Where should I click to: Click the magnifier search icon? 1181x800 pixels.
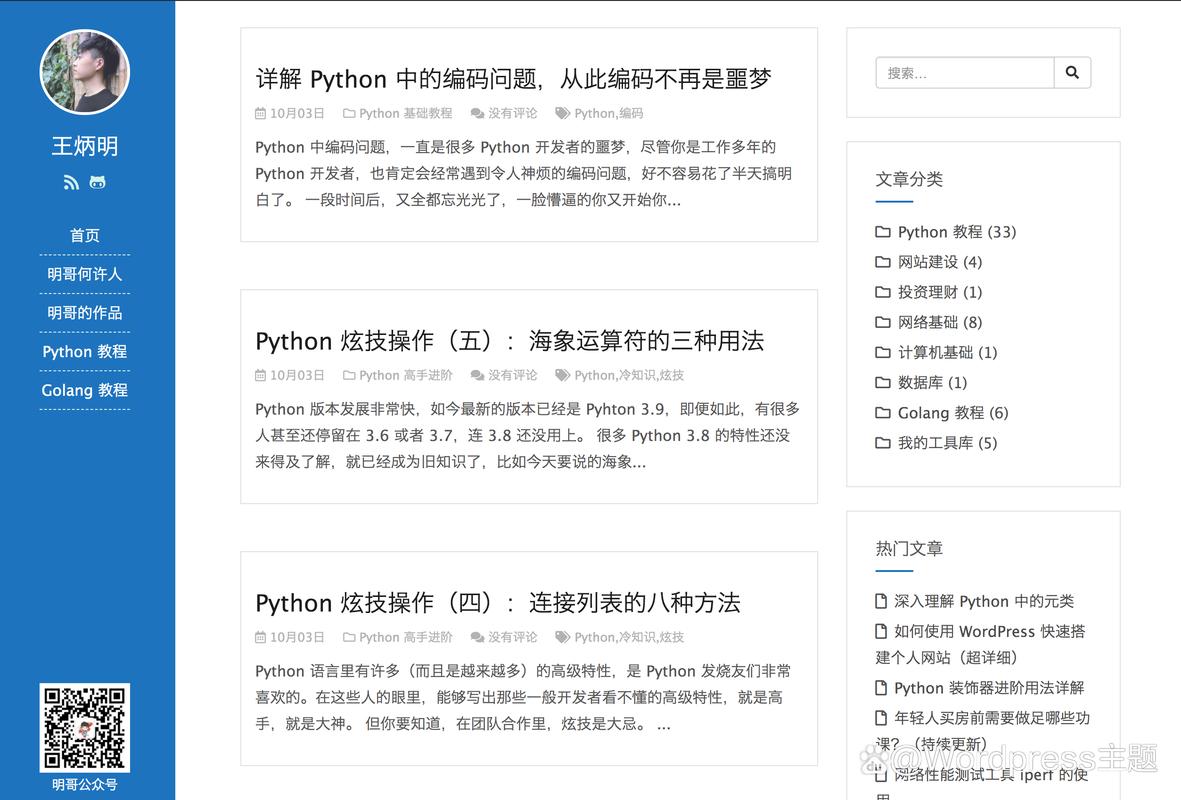point(1072,72)
